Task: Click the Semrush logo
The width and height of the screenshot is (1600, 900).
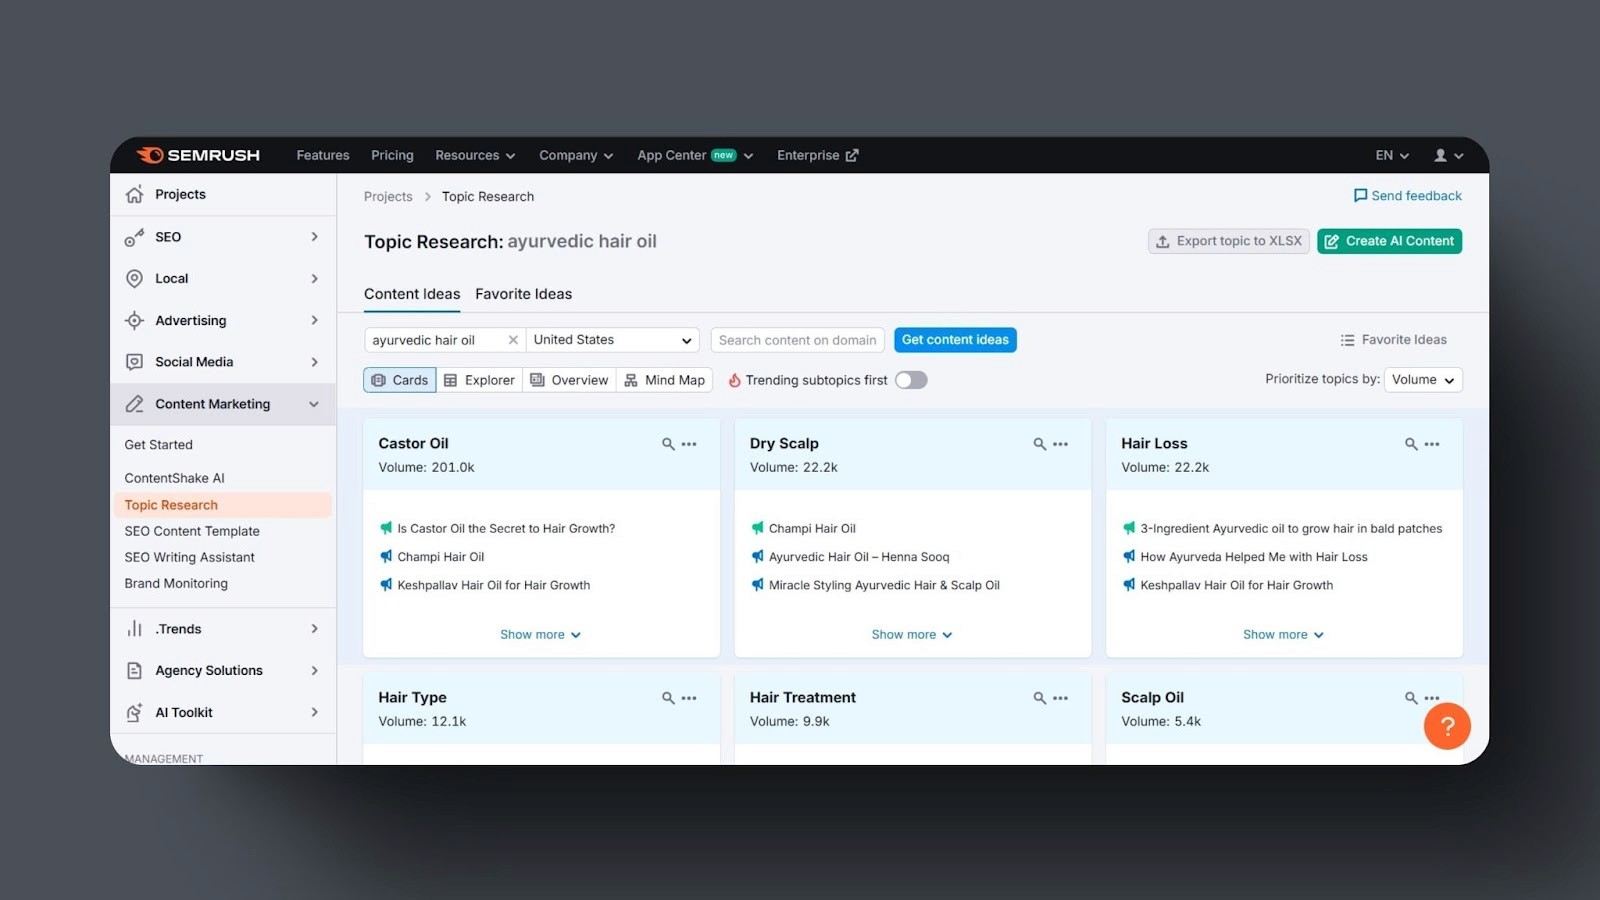Action: pyautogui.click(x=198, y=155)
